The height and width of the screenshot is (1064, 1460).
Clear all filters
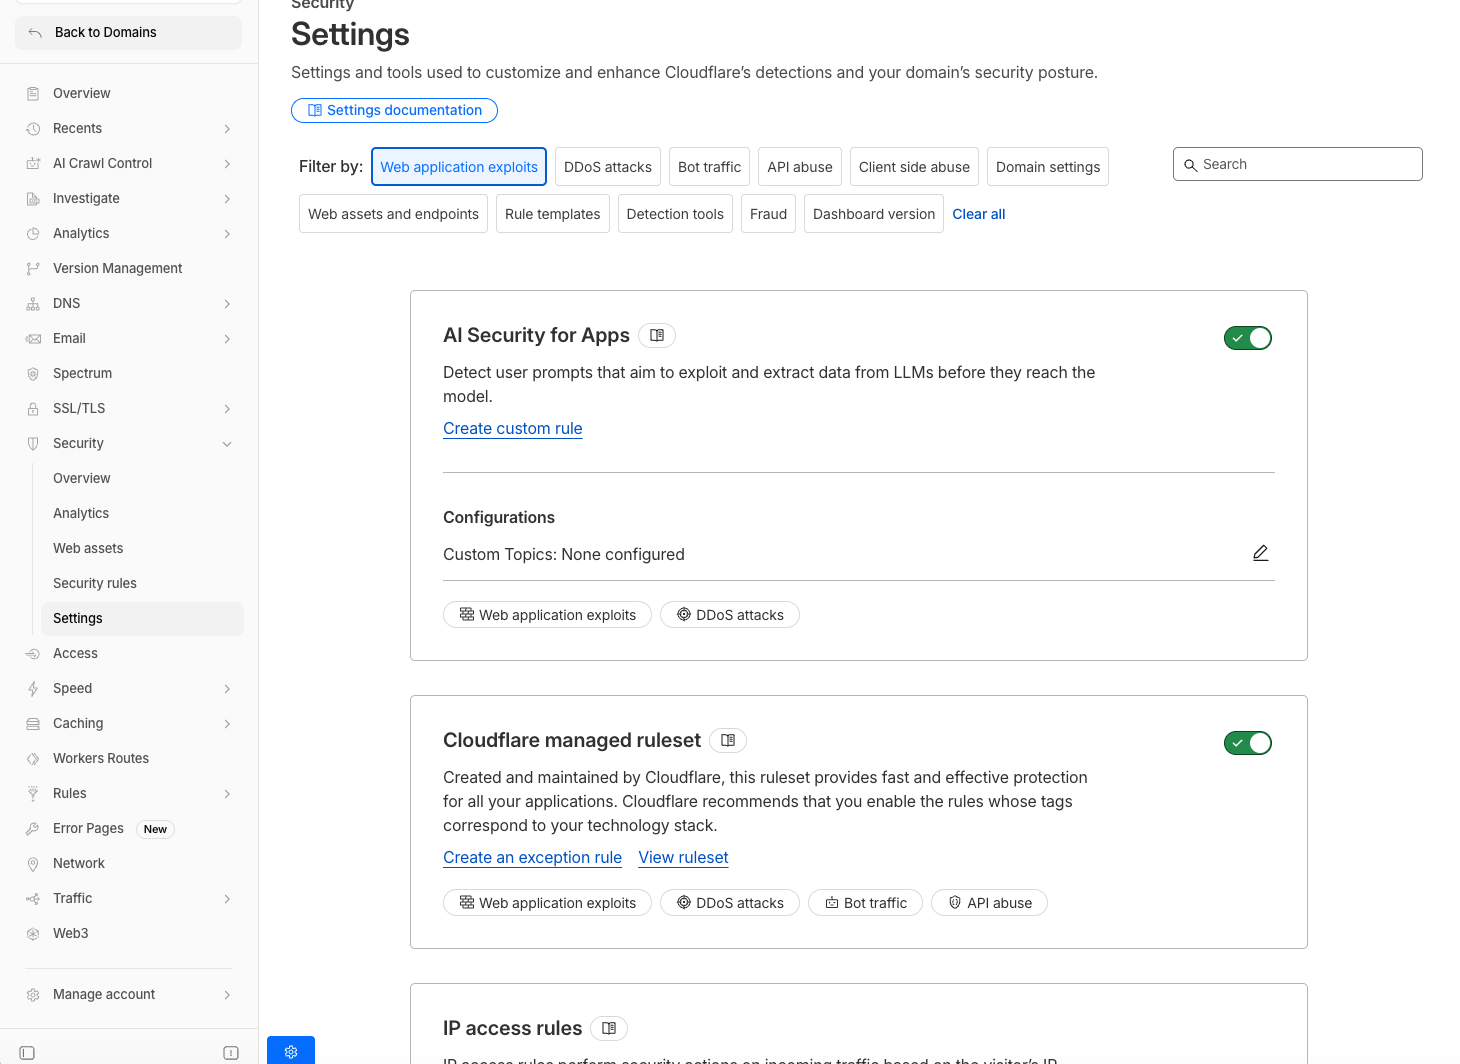pos(979,214)
